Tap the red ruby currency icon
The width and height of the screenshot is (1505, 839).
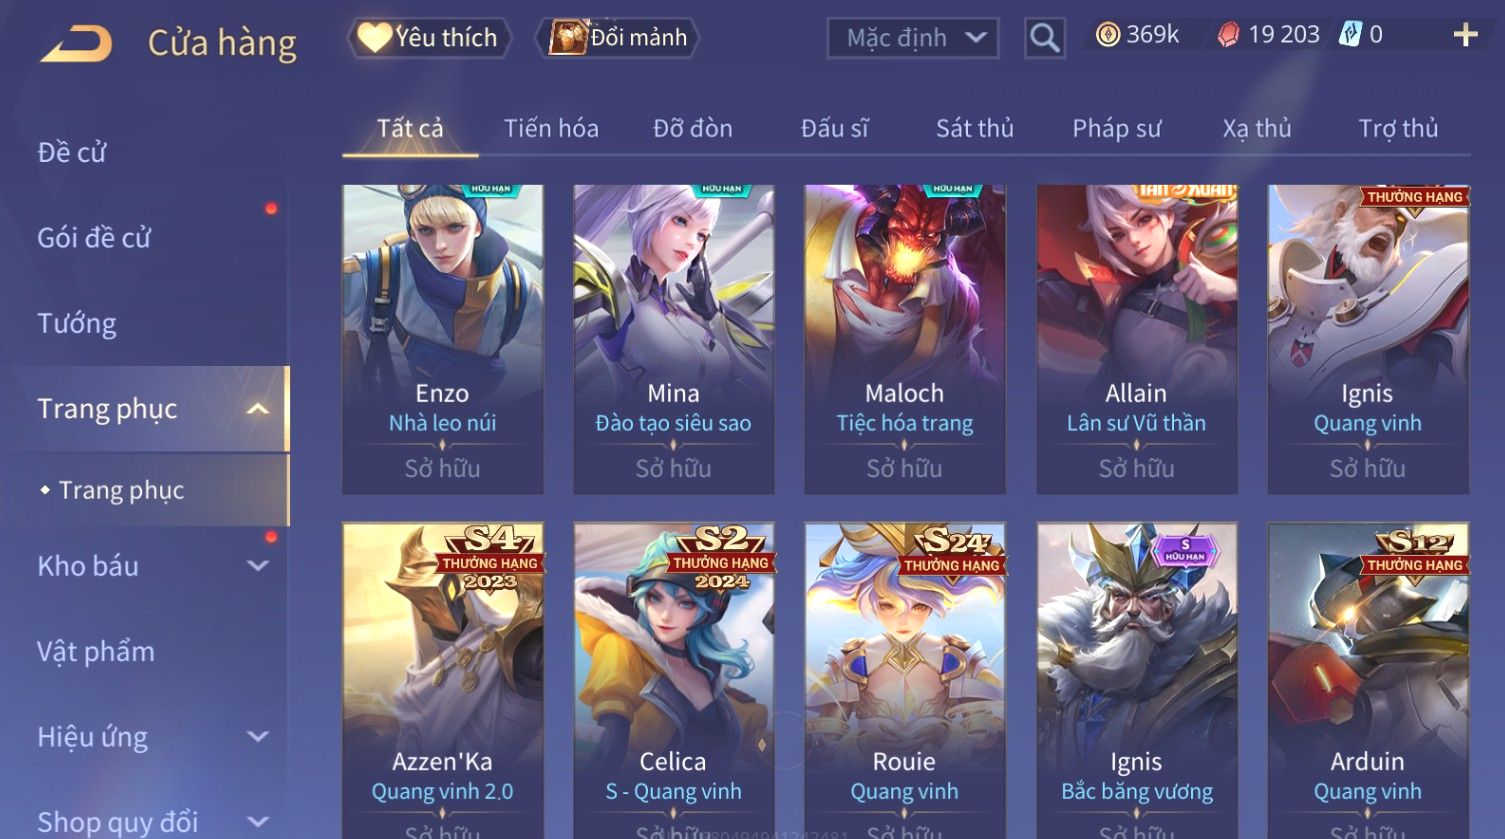pyautogui.click(x=1228, y=35)
